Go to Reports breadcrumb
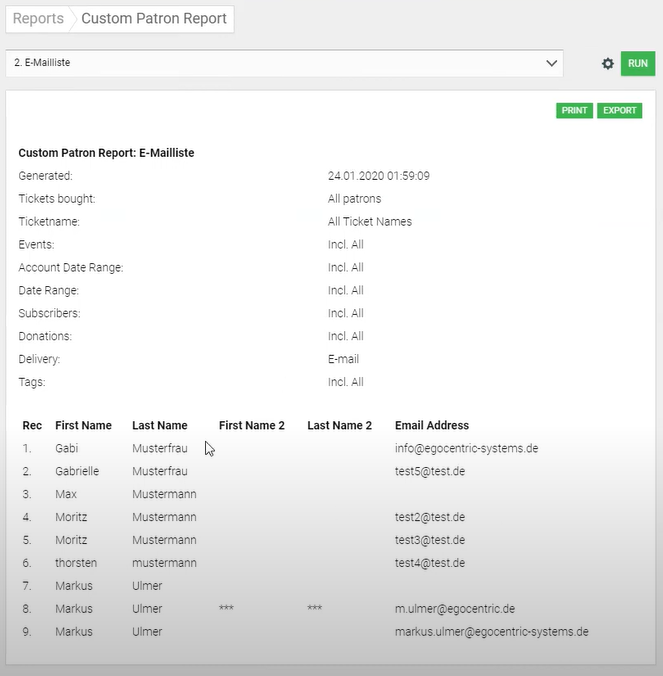 tap(38, 18)
